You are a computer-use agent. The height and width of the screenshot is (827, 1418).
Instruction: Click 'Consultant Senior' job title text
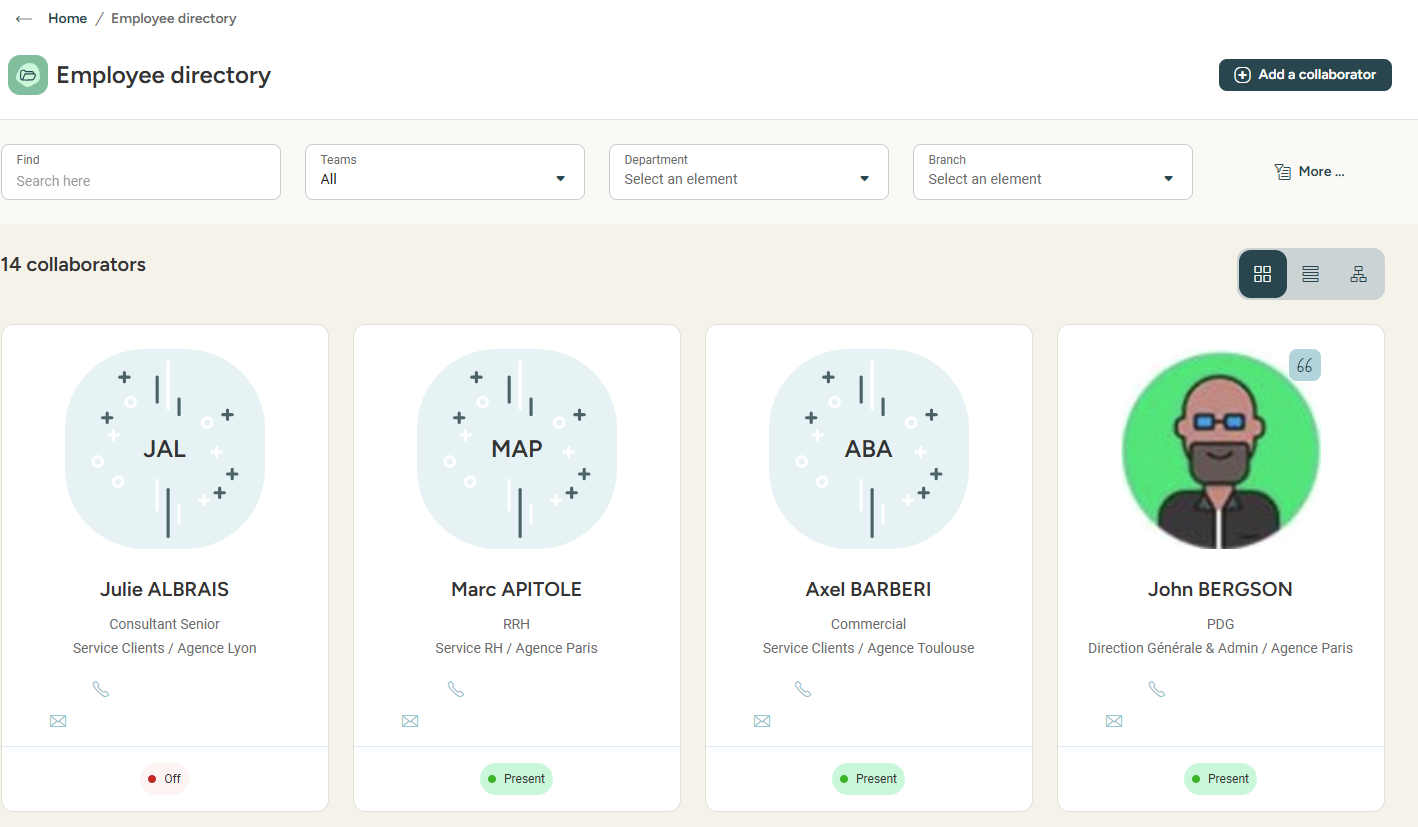click(165, 624)
